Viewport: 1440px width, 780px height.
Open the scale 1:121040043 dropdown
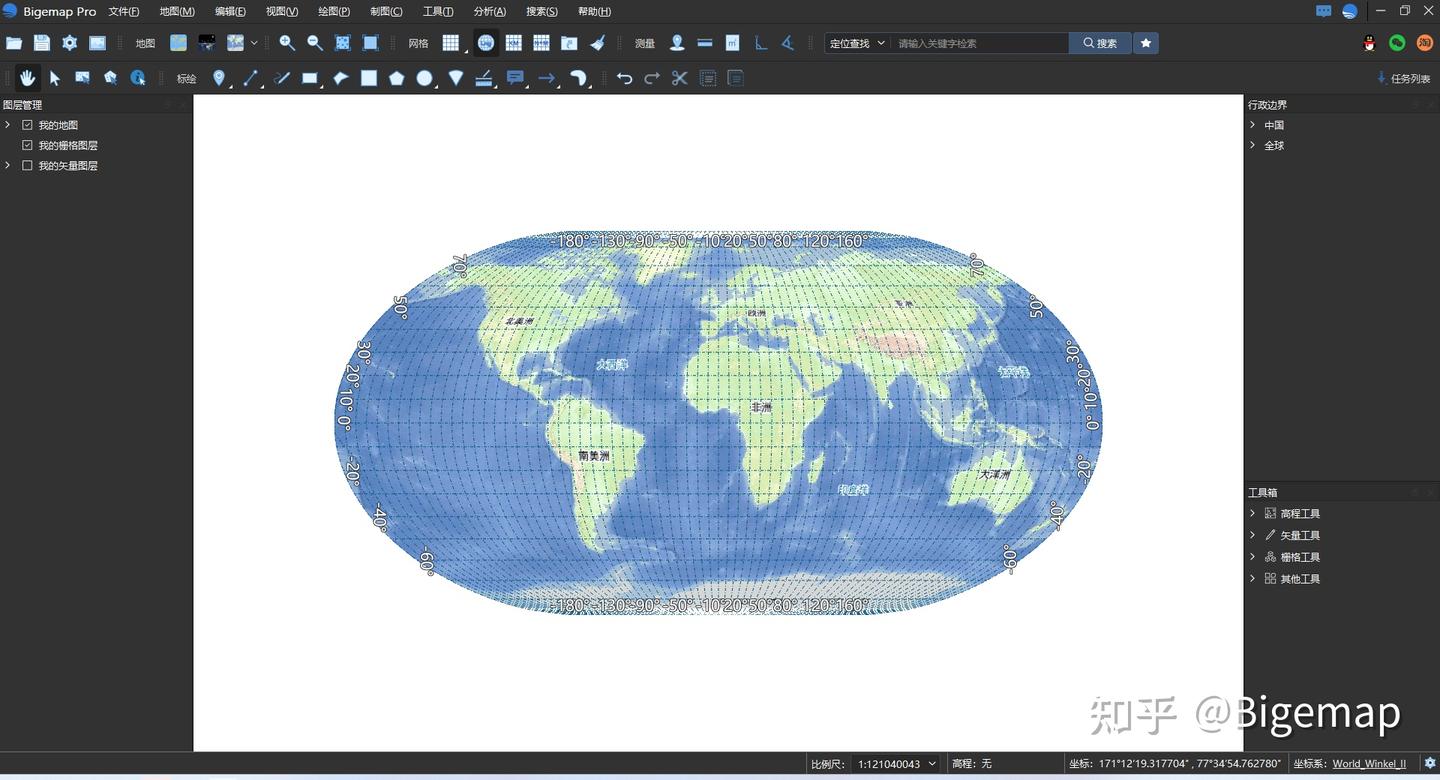click(897, 763)
